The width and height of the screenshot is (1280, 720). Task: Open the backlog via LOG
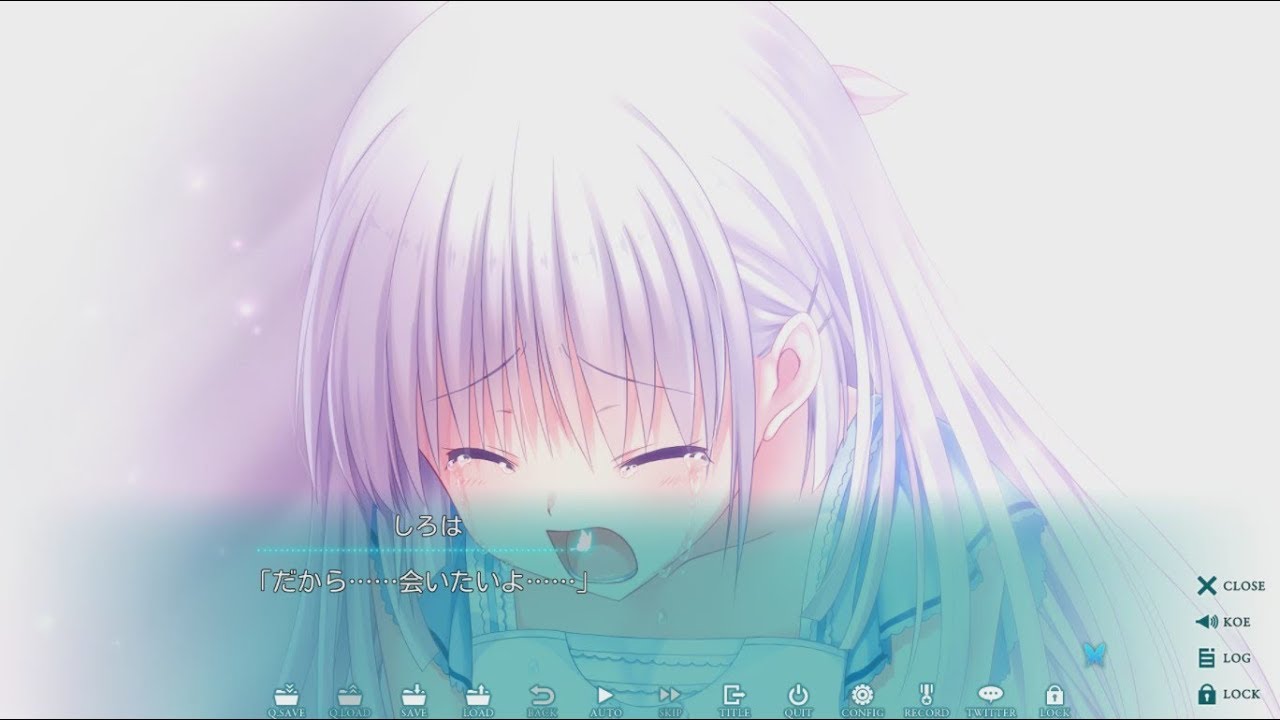pos(1223,658)
